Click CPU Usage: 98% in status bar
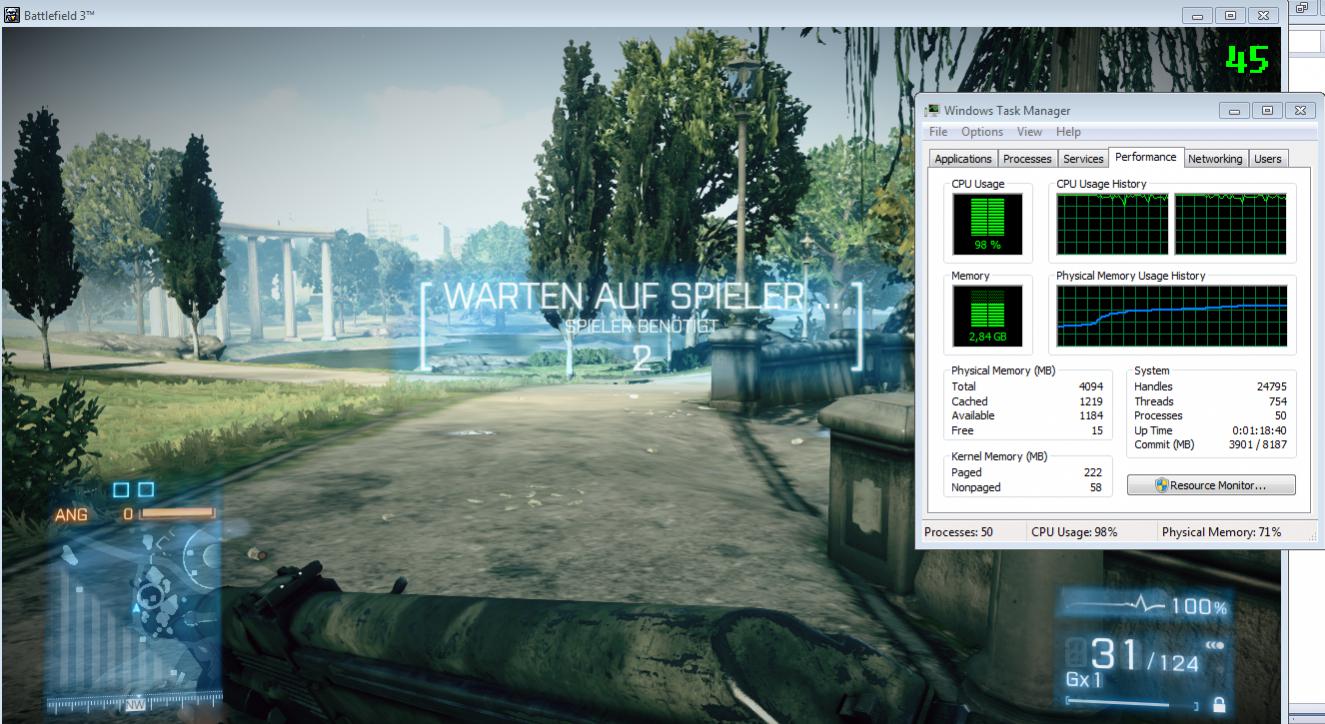1325x724 pixels. (1074, 532)
